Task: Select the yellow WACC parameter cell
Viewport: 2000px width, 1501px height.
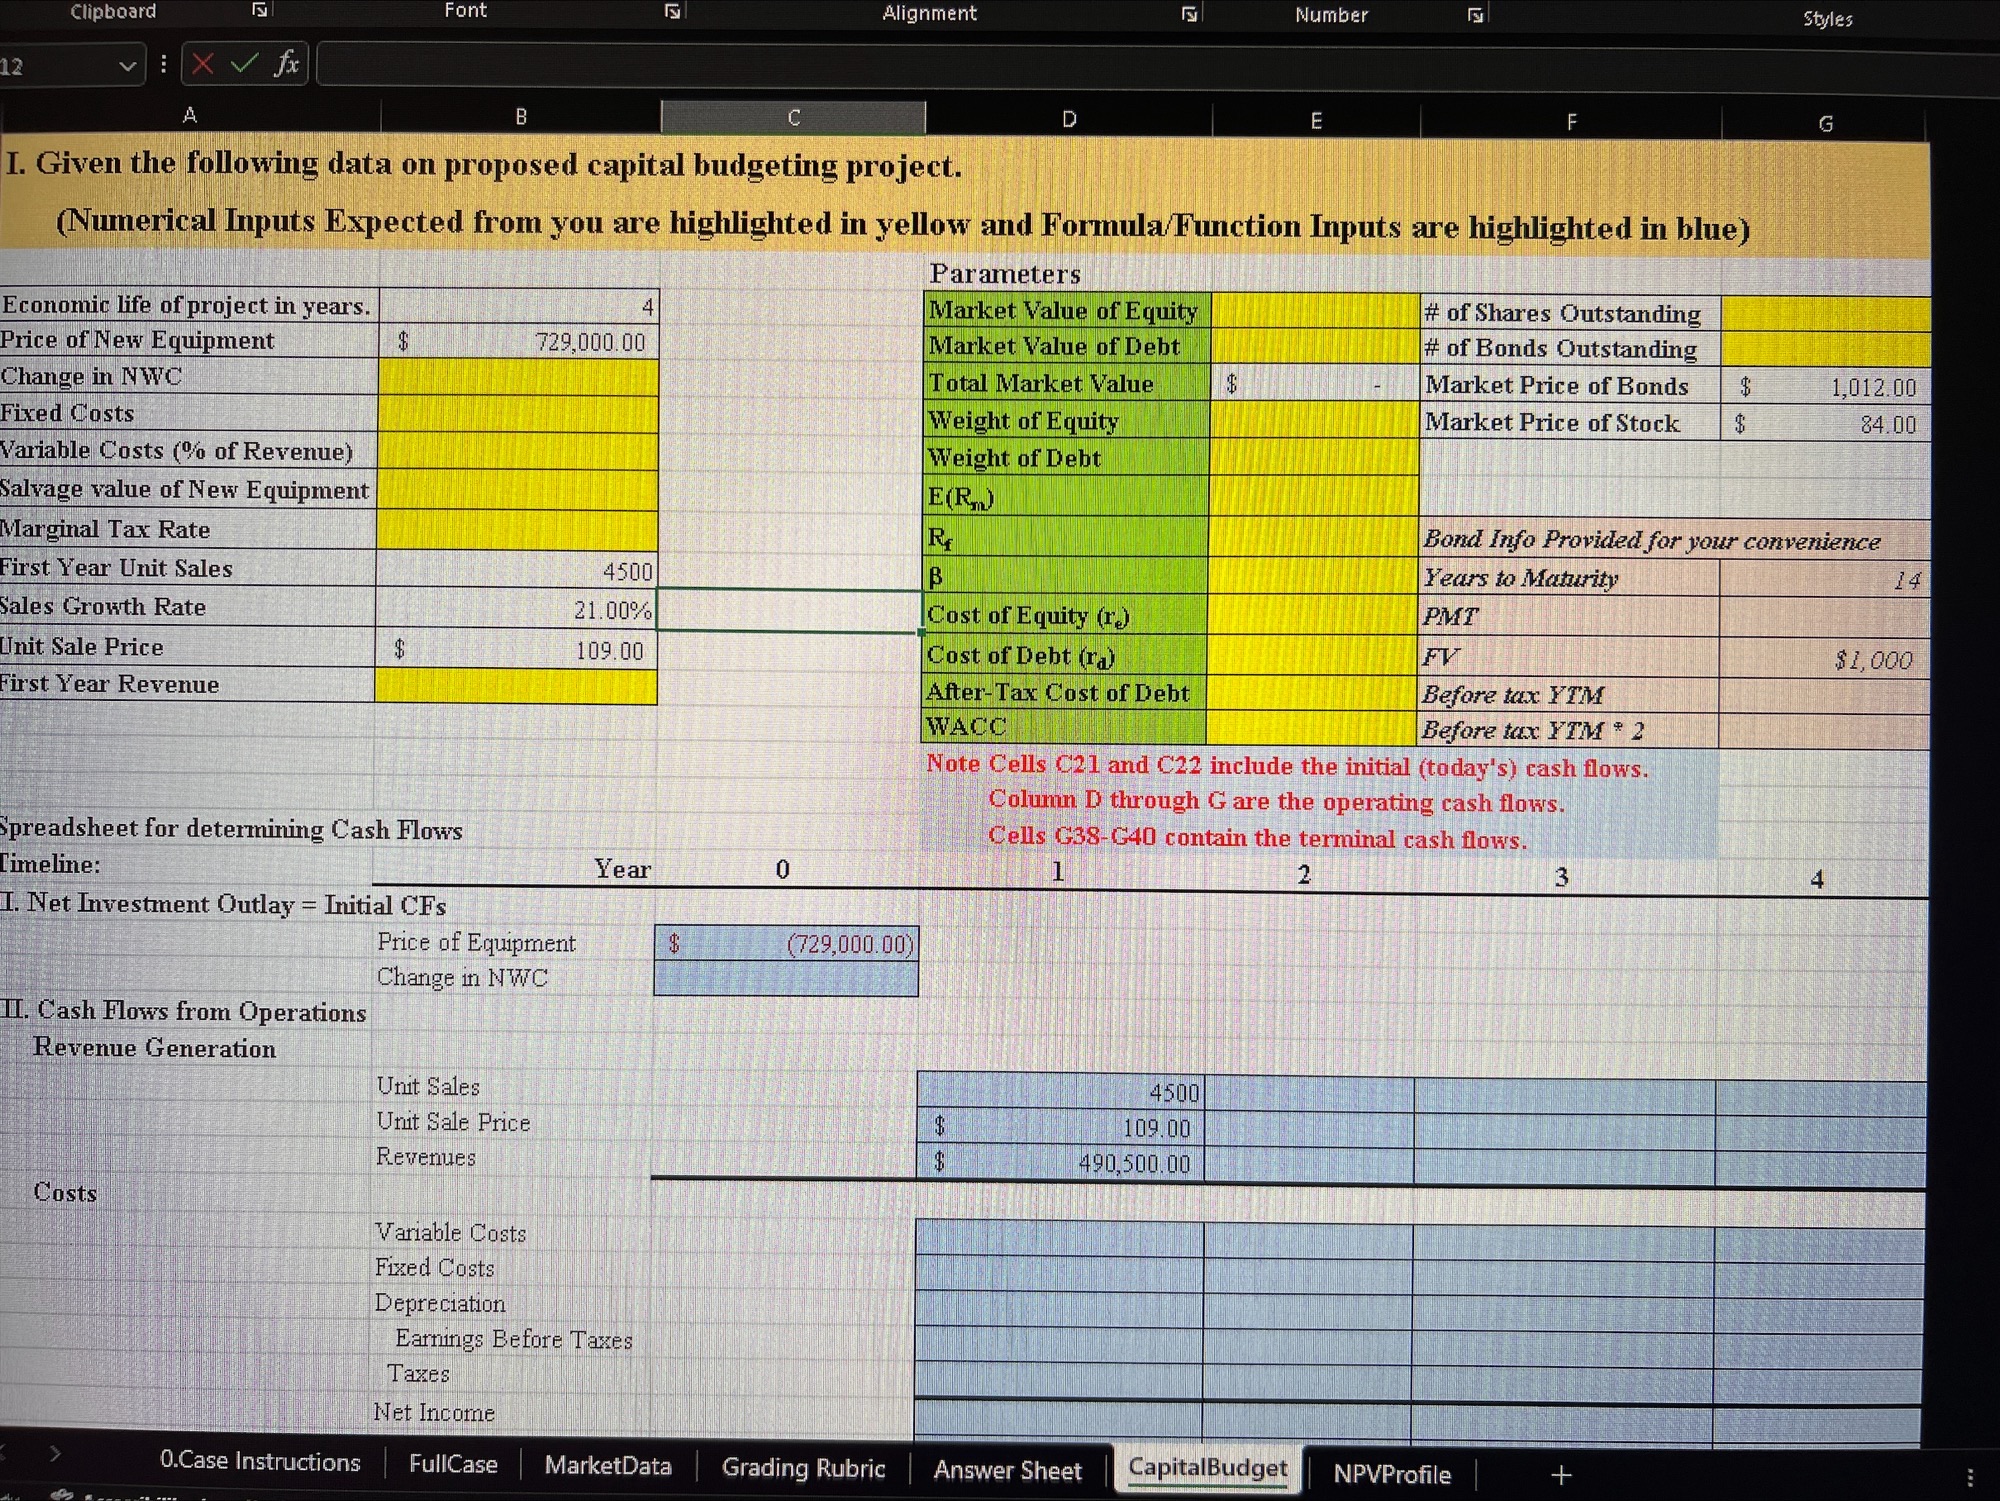Action: [1312, 728]
